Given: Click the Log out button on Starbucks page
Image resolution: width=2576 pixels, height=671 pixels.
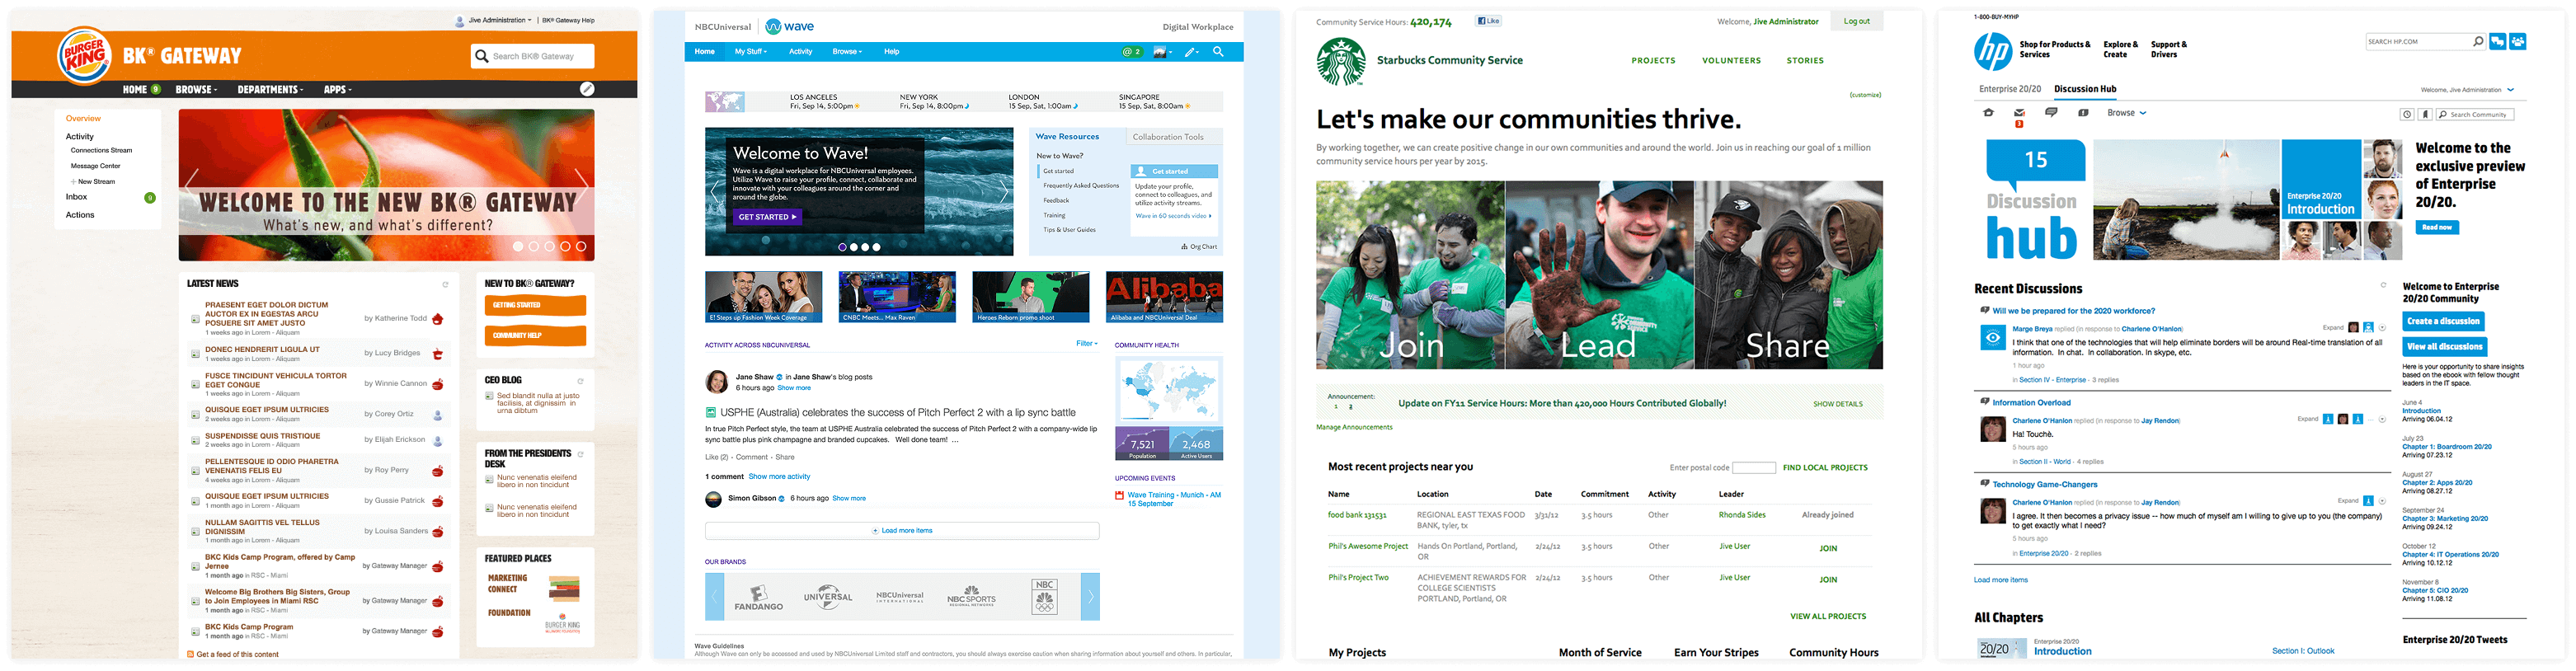Looking at the screenshot, I should [x=1856, y=21].
